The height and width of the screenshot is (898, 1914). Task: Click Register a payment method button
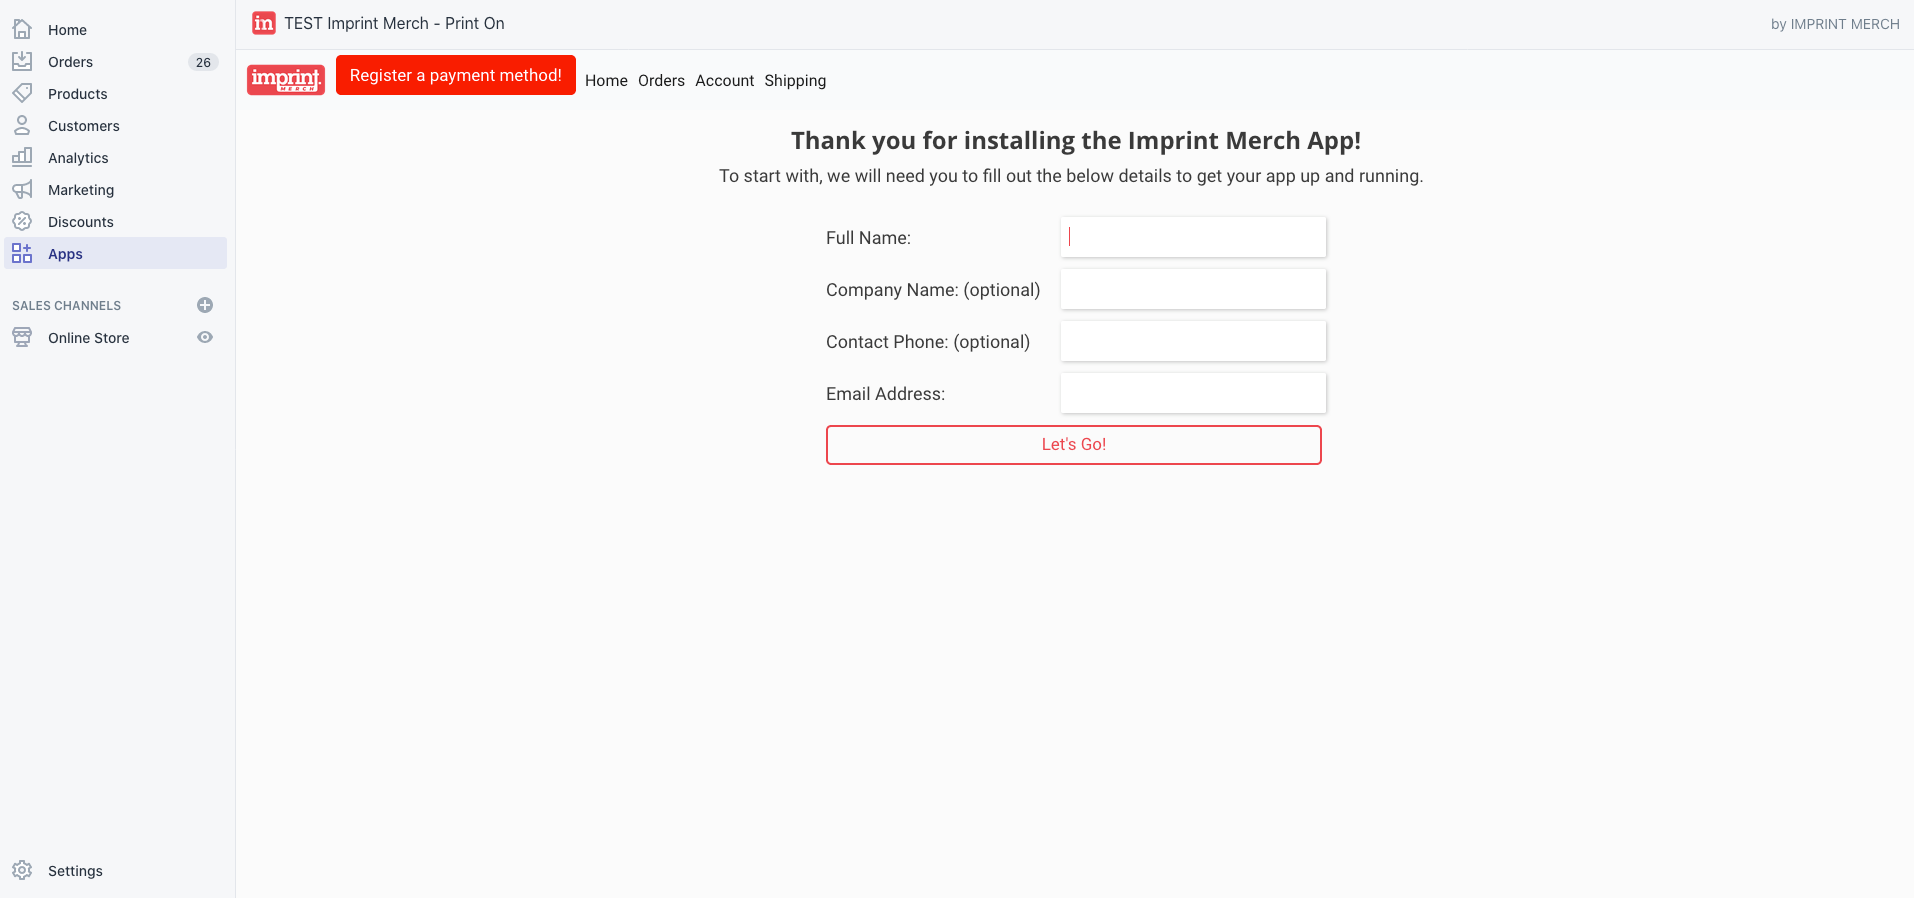(x=455, y=76)
